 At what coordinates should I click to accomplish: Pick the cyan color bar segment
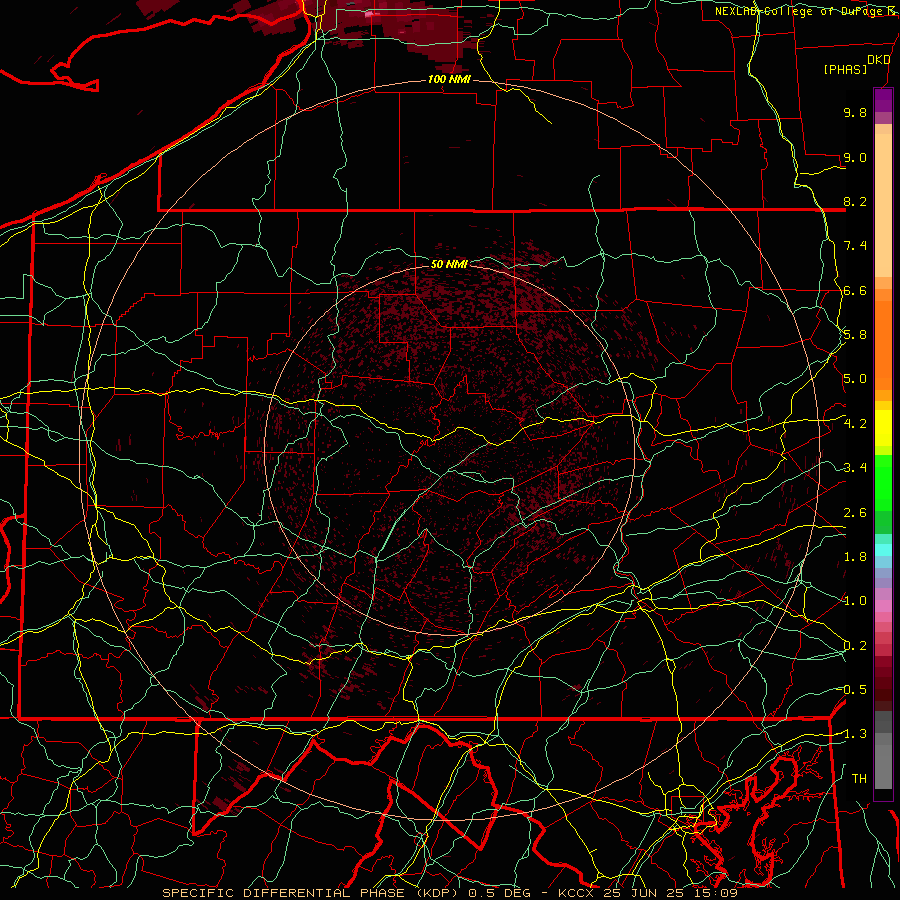click(883, 550)
